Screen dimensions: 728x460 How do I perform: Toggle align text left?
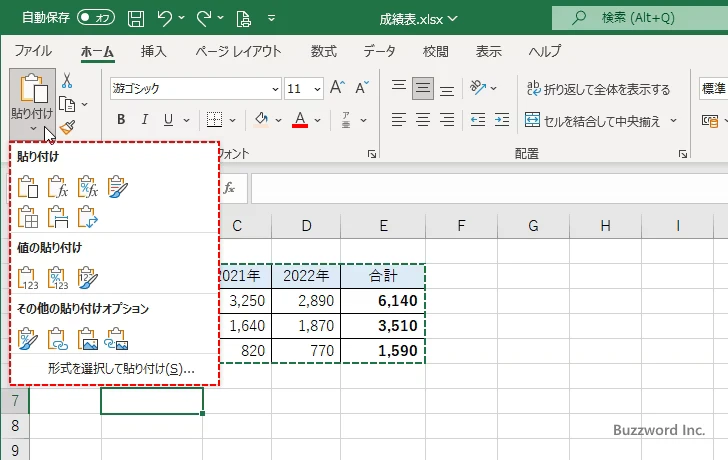click(x=398, y=120)
